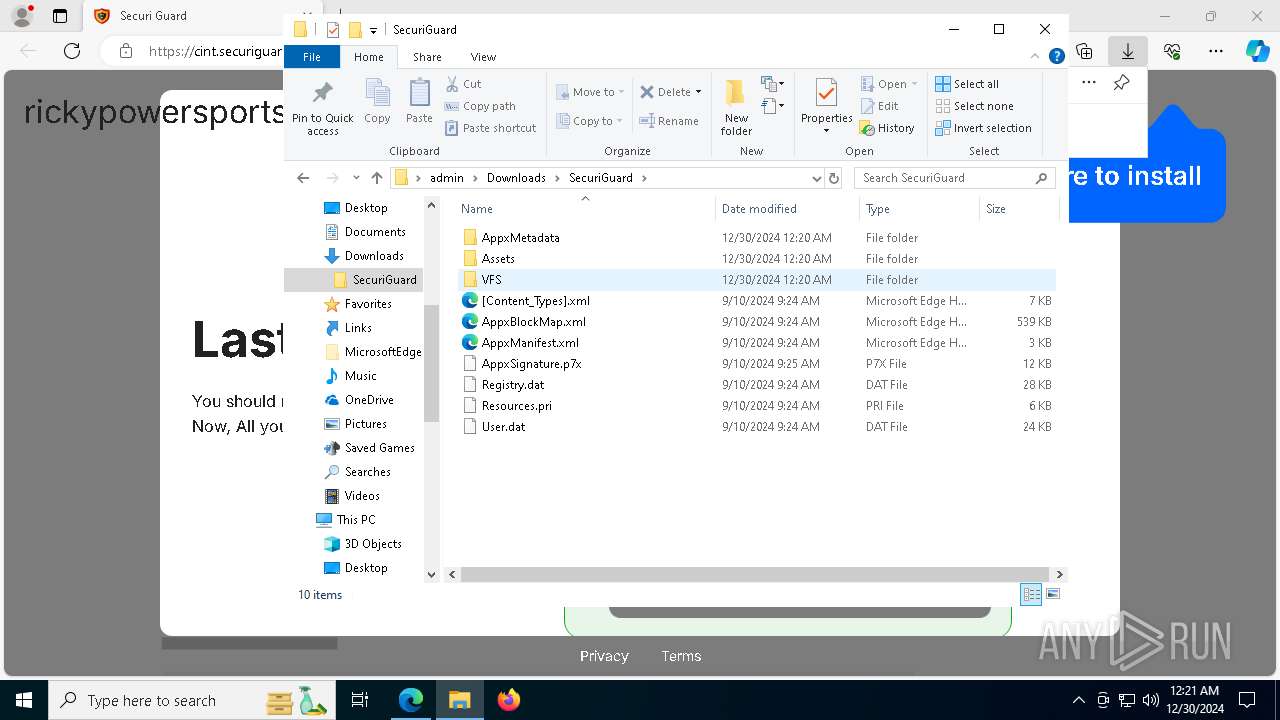Click the Search SecuriGuard field
Viewport: 1280px width, 720px height.
pos(954,178)
